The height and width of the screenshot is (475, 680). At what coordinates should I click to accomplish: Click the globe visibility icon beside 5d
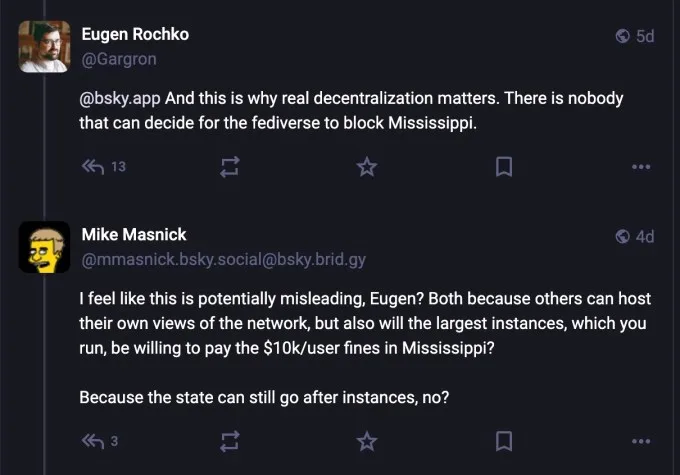(x=623, y=36)
